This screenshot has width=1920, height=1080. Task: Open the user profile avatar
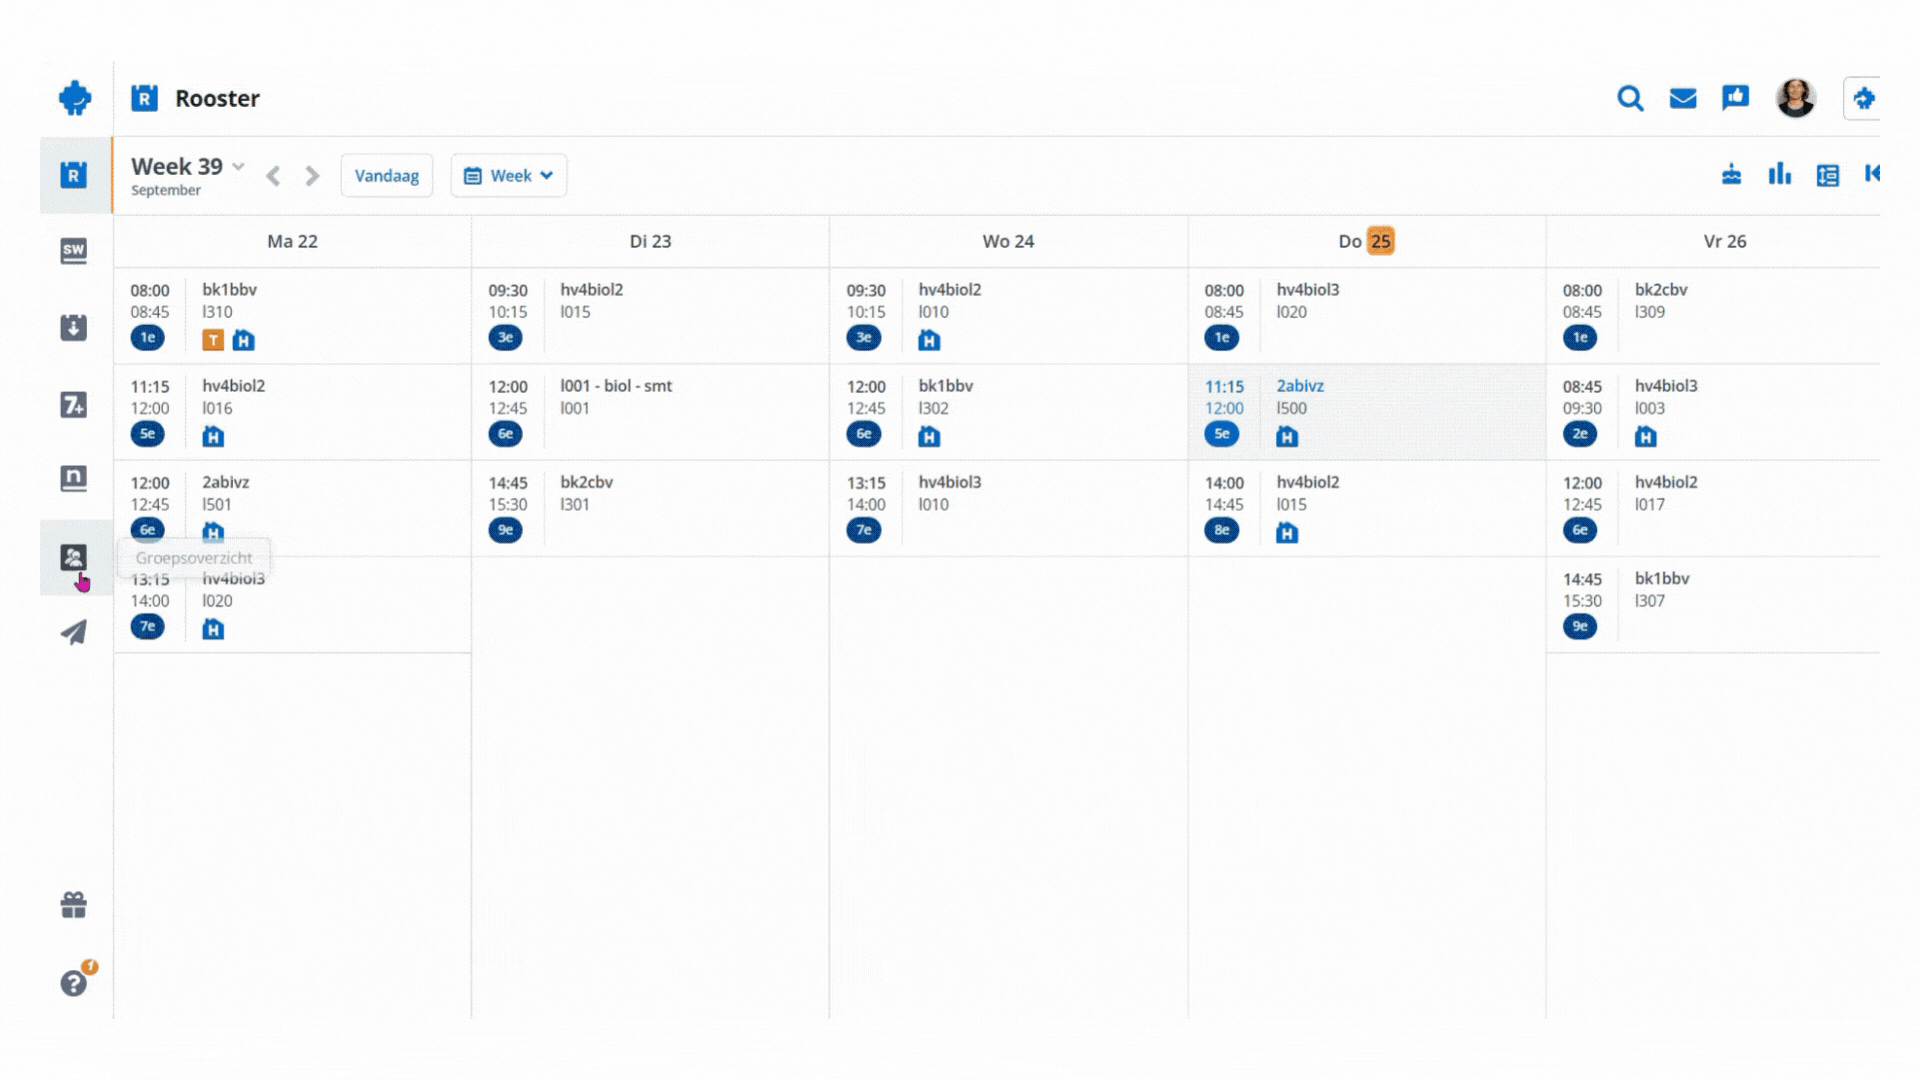coord(1795,98)
